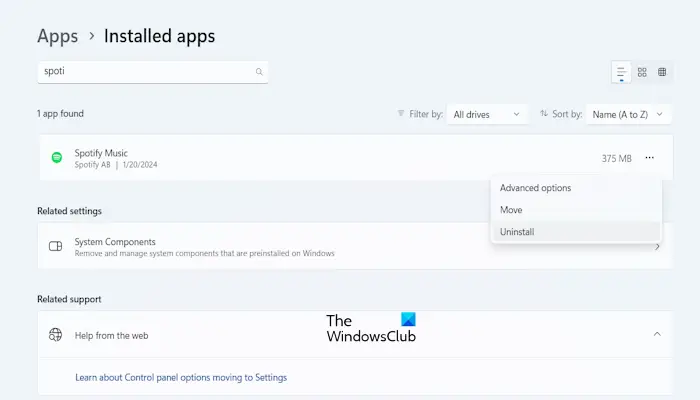Image resolution: width=700 pixels, height=400 pixels.
Task: Click the System Components icon
Action: point(56,246)
